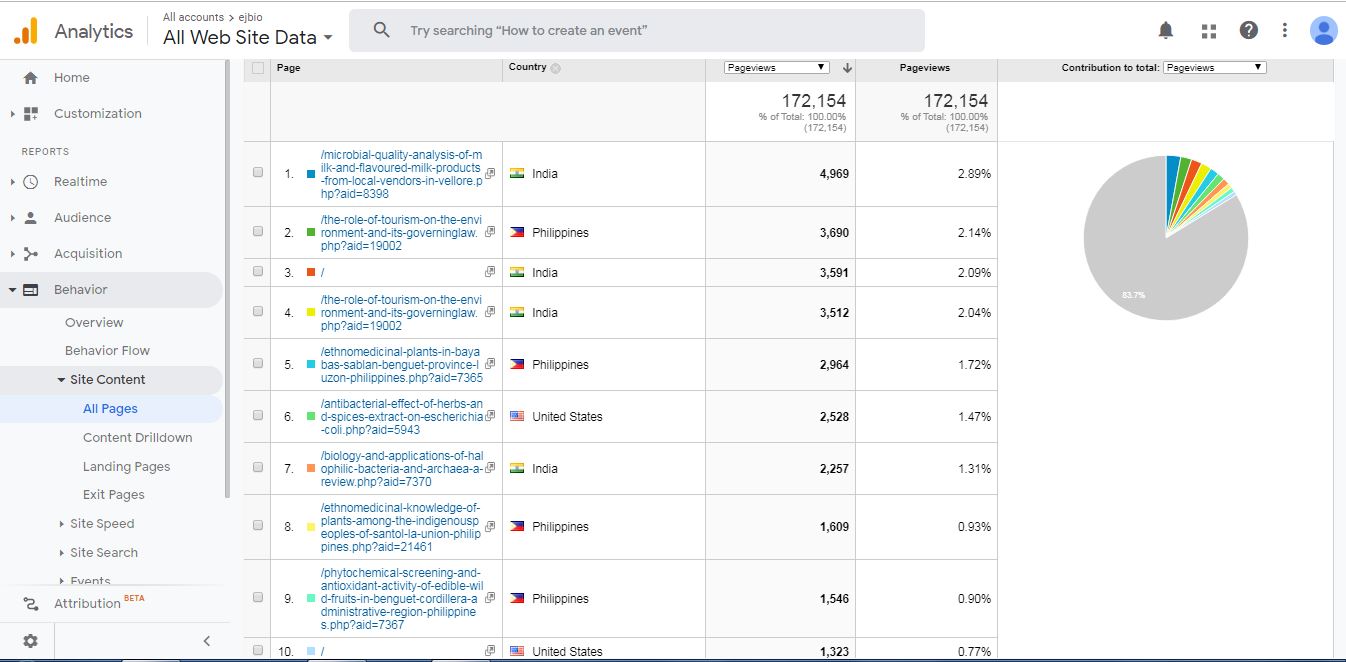Image resolution: width=1346 pixels, height=662 pixels.
Task: Open the Help question mark icon
Action: pos(1249,30)
